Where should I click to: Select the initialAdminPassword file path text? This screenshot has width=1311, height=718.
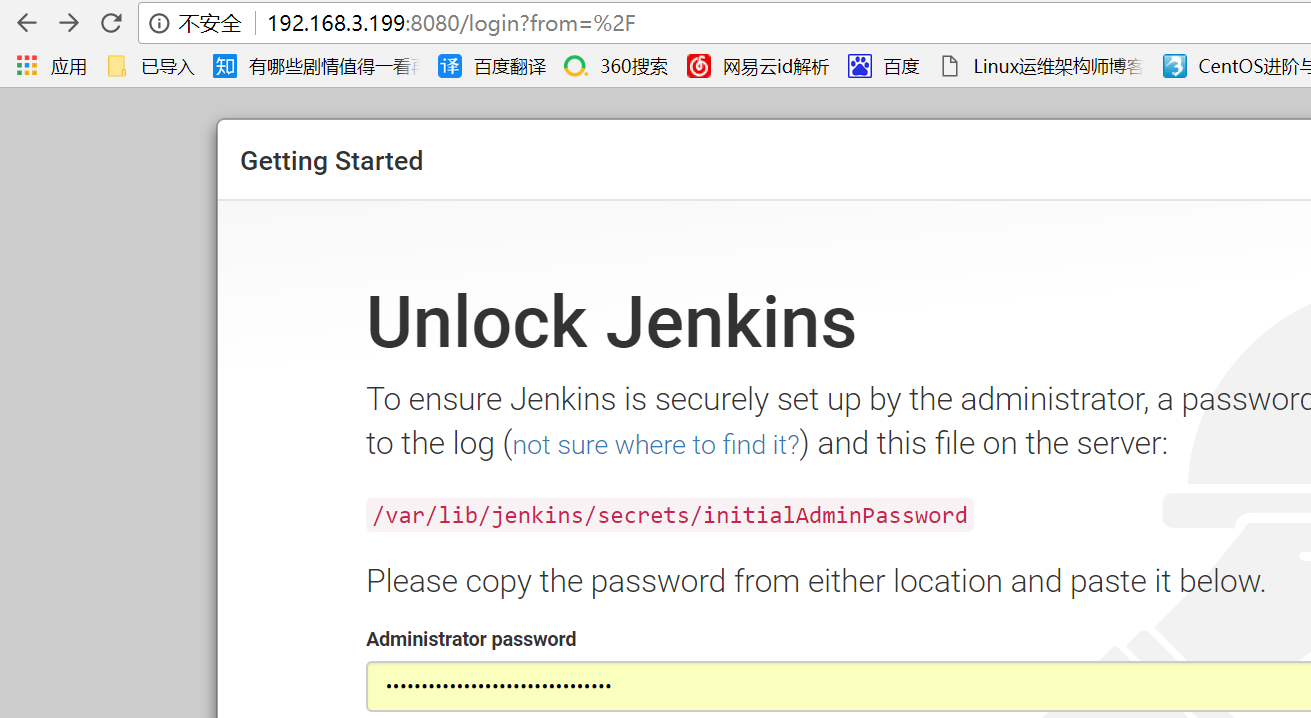[670, 515]
